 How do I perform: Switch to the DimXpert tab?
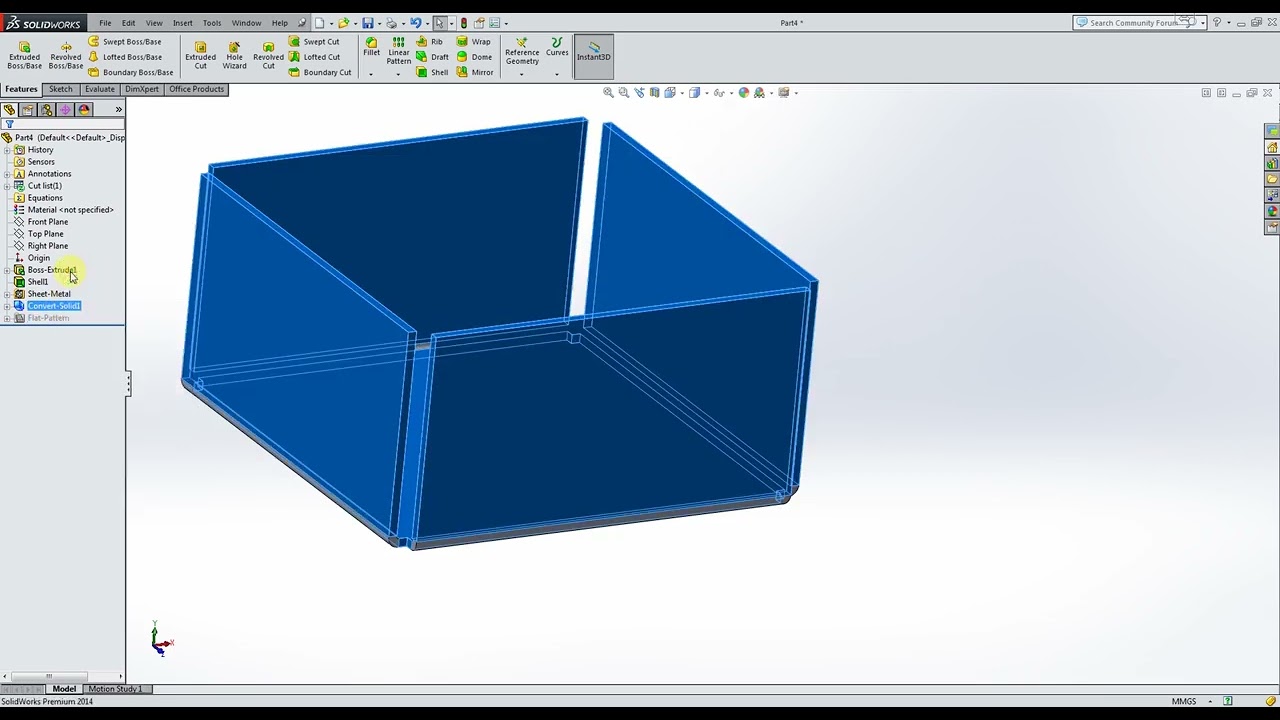(x=142, y=89)
